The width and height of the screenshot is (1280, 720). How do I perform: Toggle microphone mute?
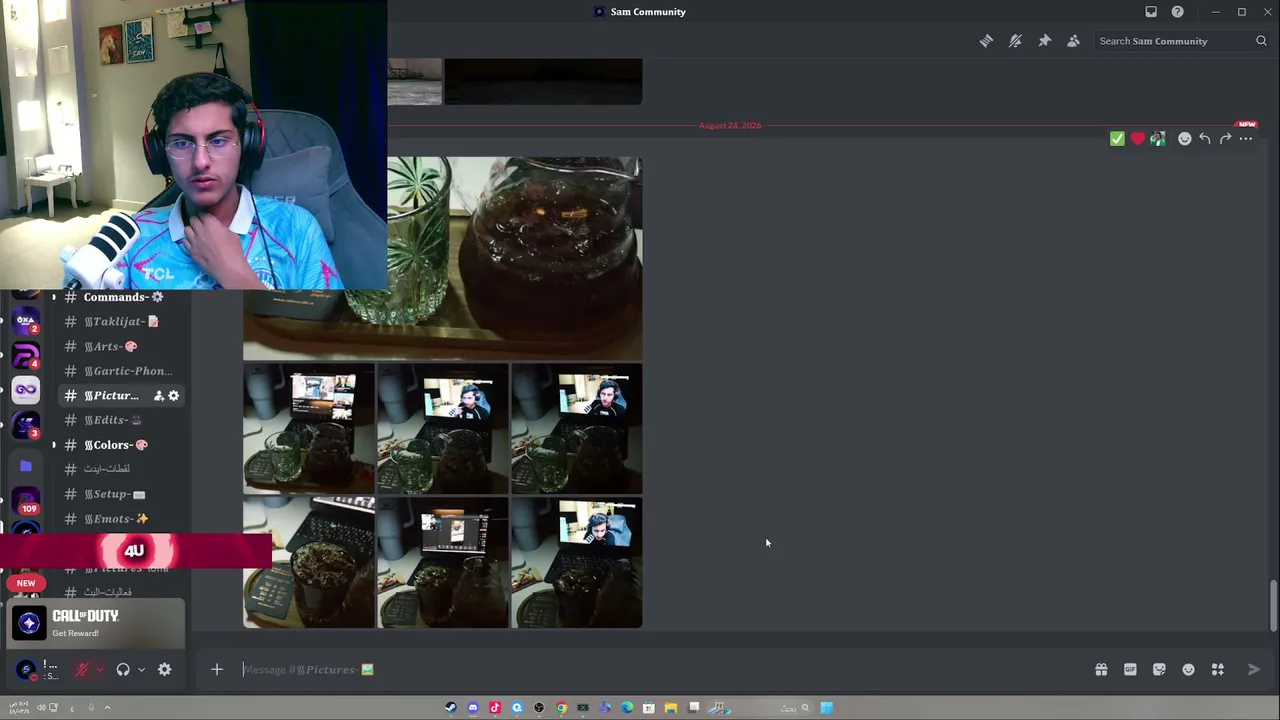[x=82, y=670]
